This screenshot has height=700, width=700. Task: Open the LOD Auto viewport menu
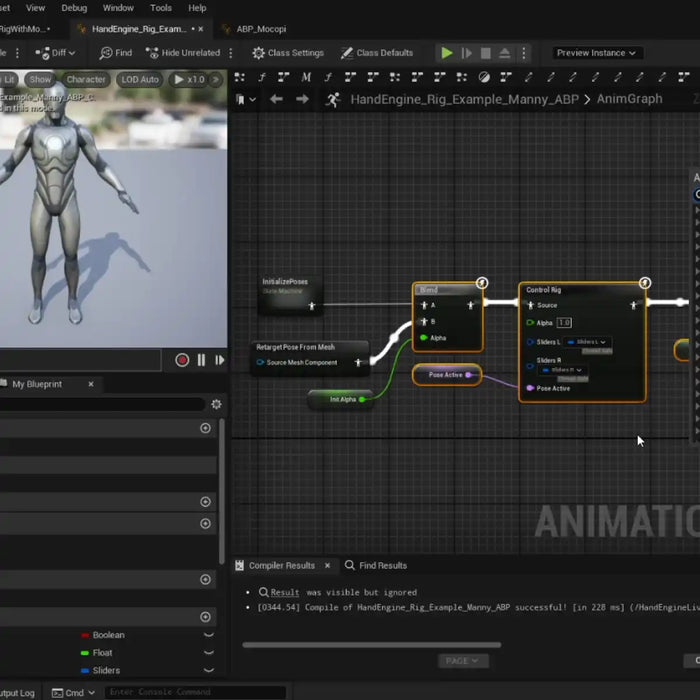pos(140,79)
